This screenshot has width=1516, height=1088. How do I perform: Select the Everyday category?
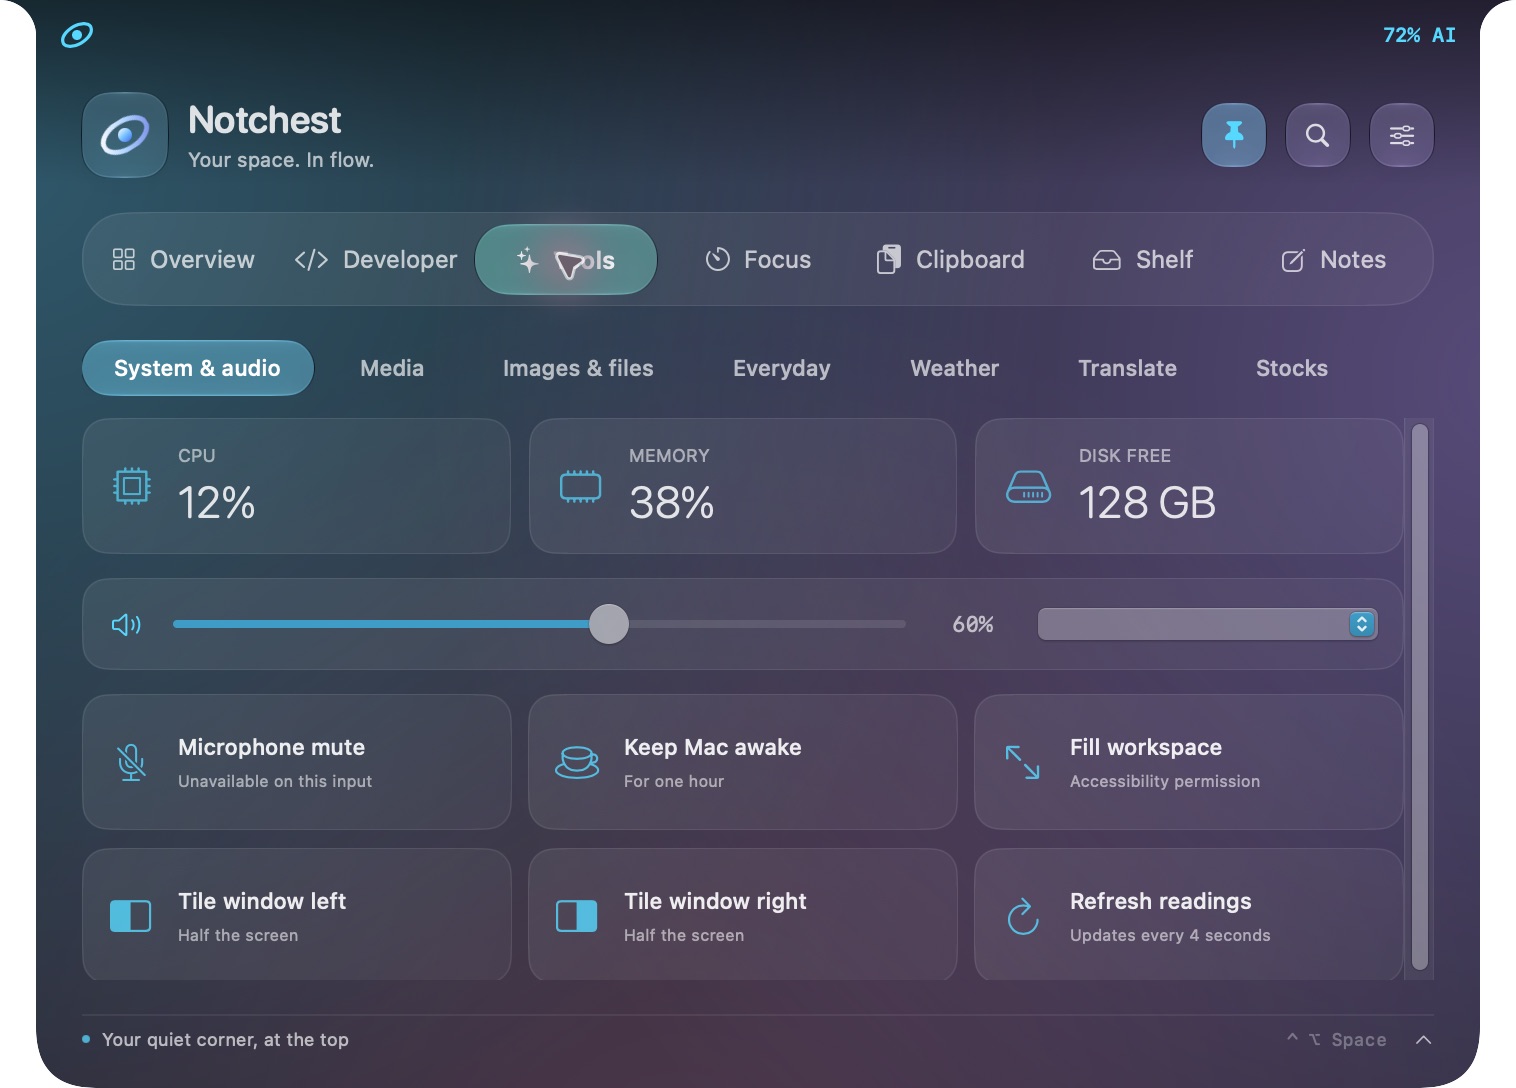click(x=782, y=368)
